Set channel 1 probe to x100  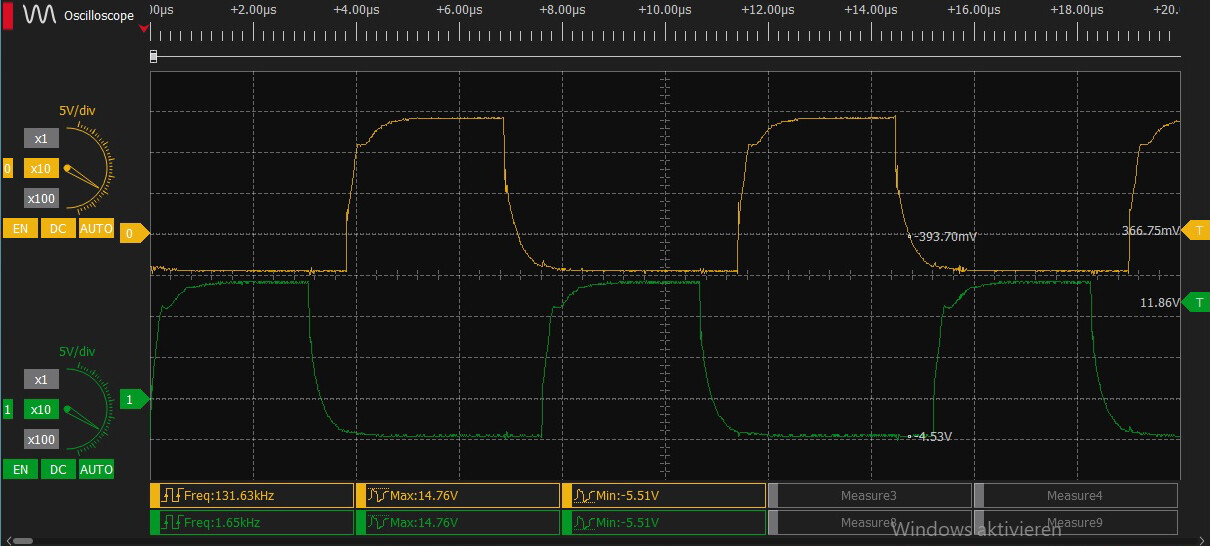[41, 440]
